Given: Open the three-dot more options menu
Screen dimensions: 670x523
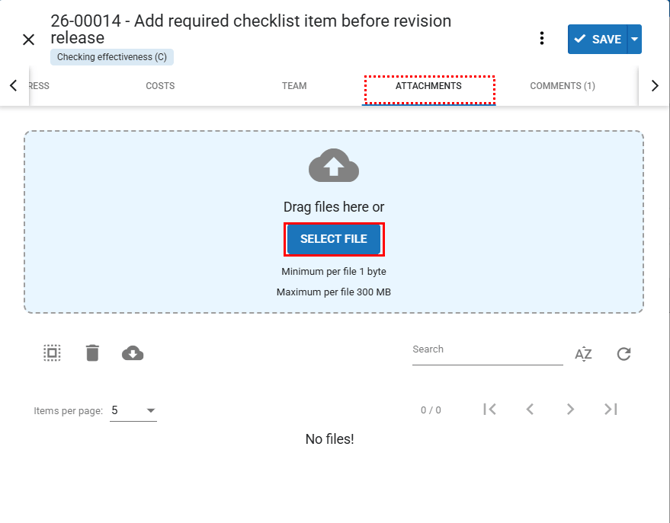Looking at the screenshot, I should [x=542, y=39].
